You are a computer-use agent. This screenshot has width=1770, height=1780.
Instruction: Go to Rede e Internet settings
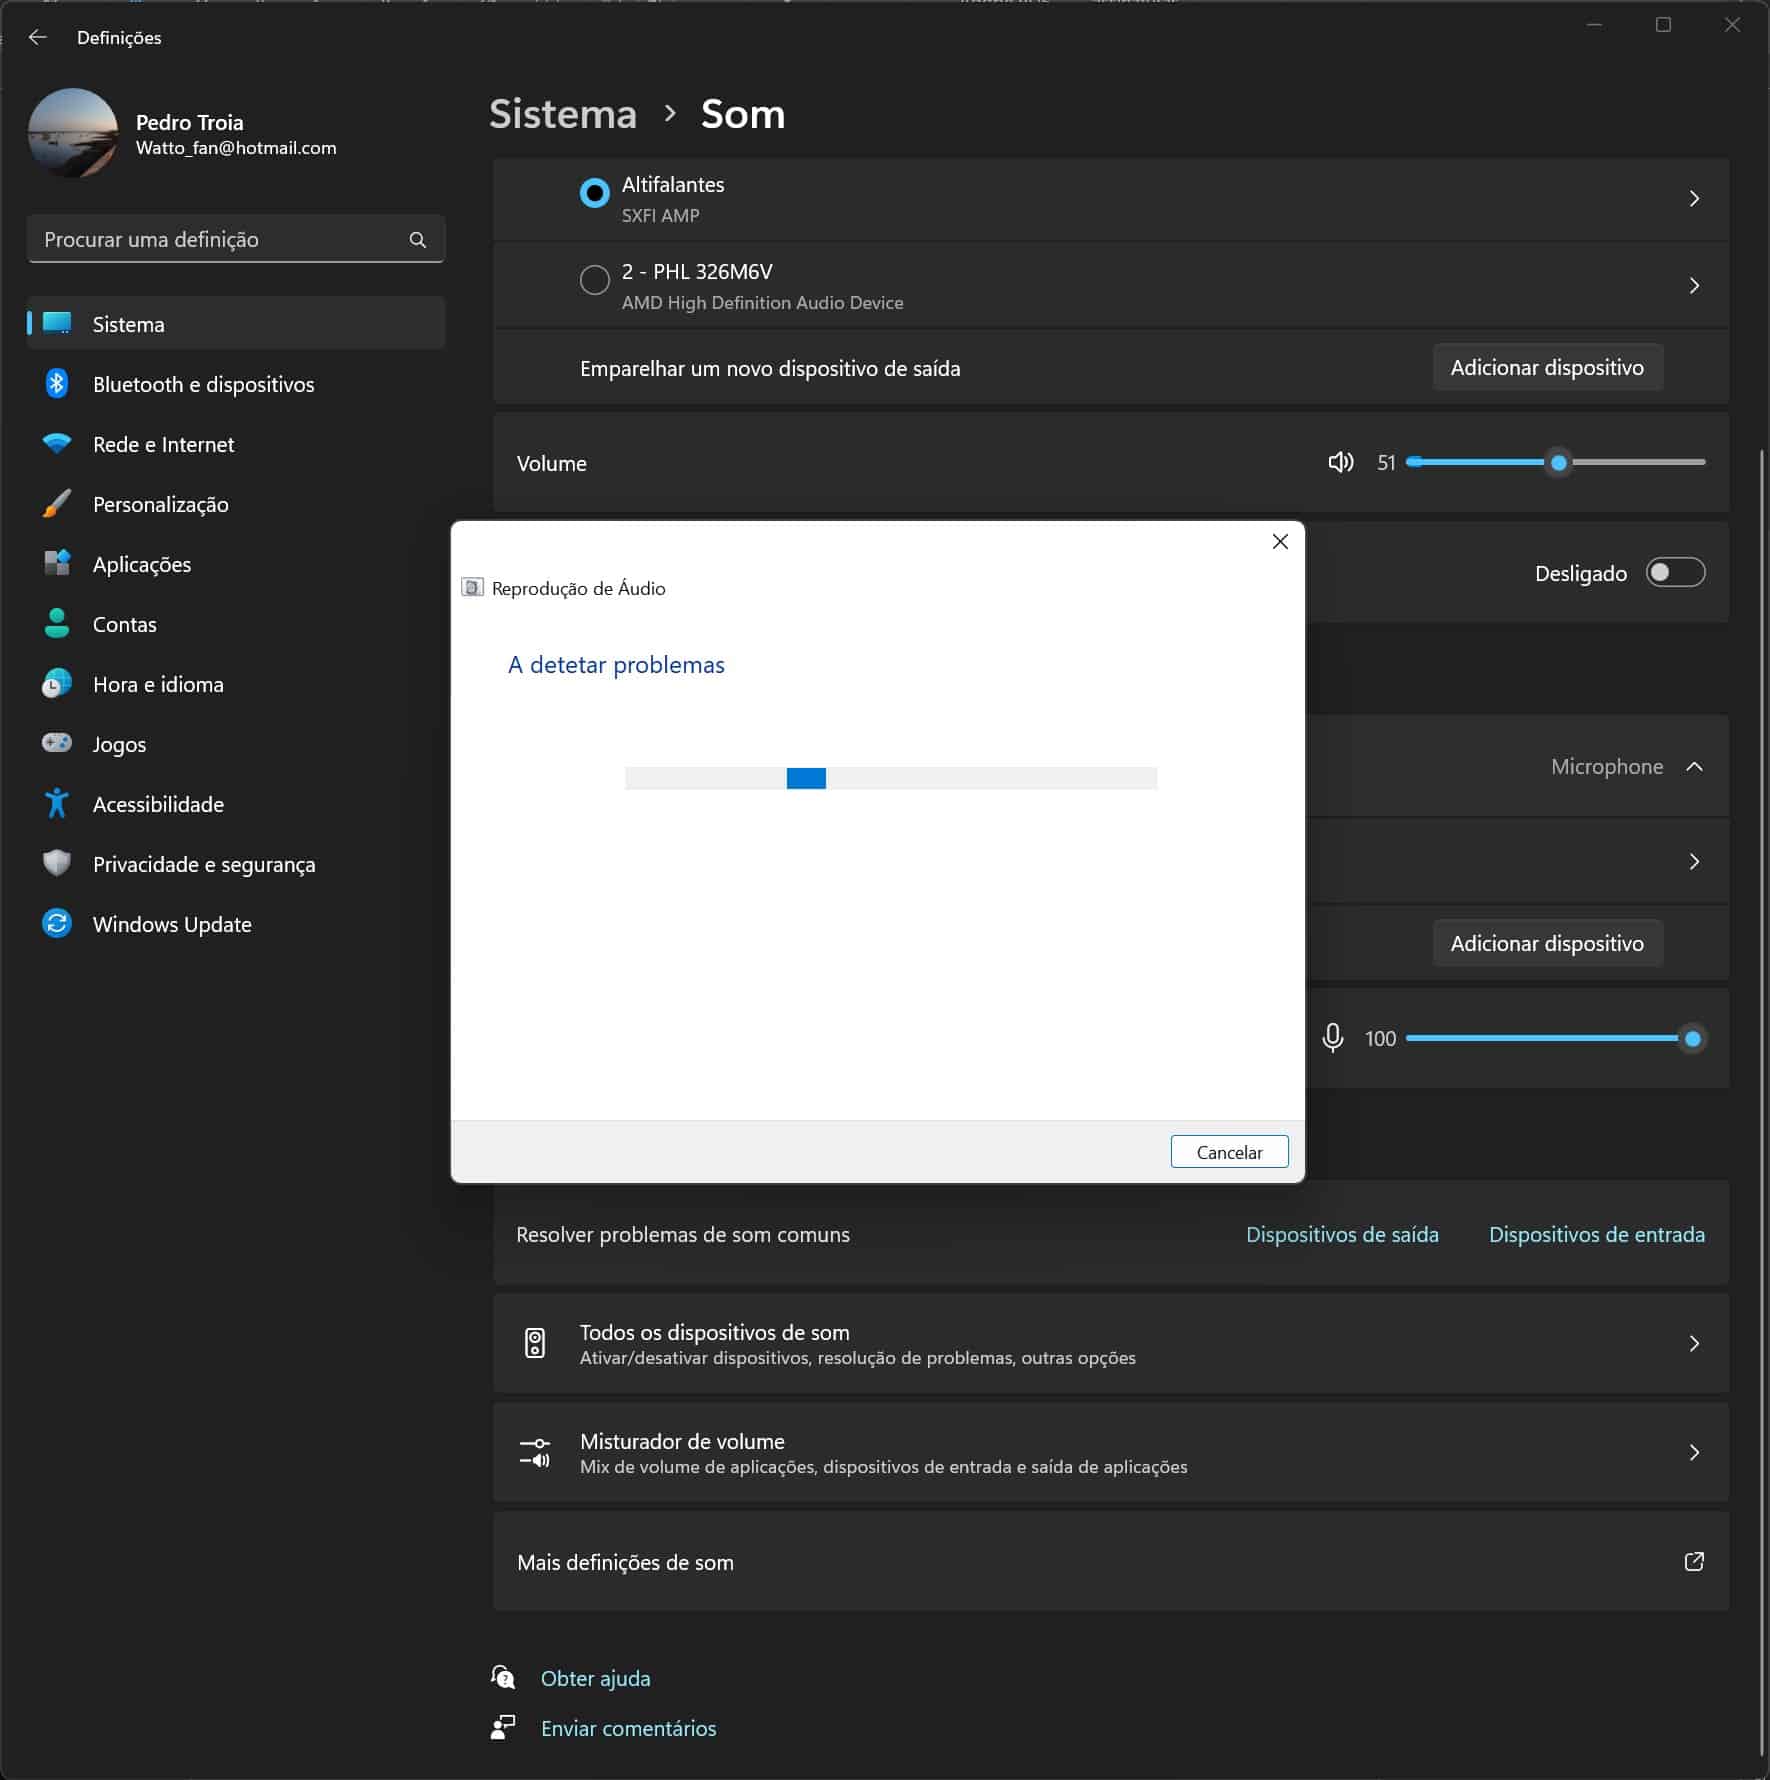163,444
